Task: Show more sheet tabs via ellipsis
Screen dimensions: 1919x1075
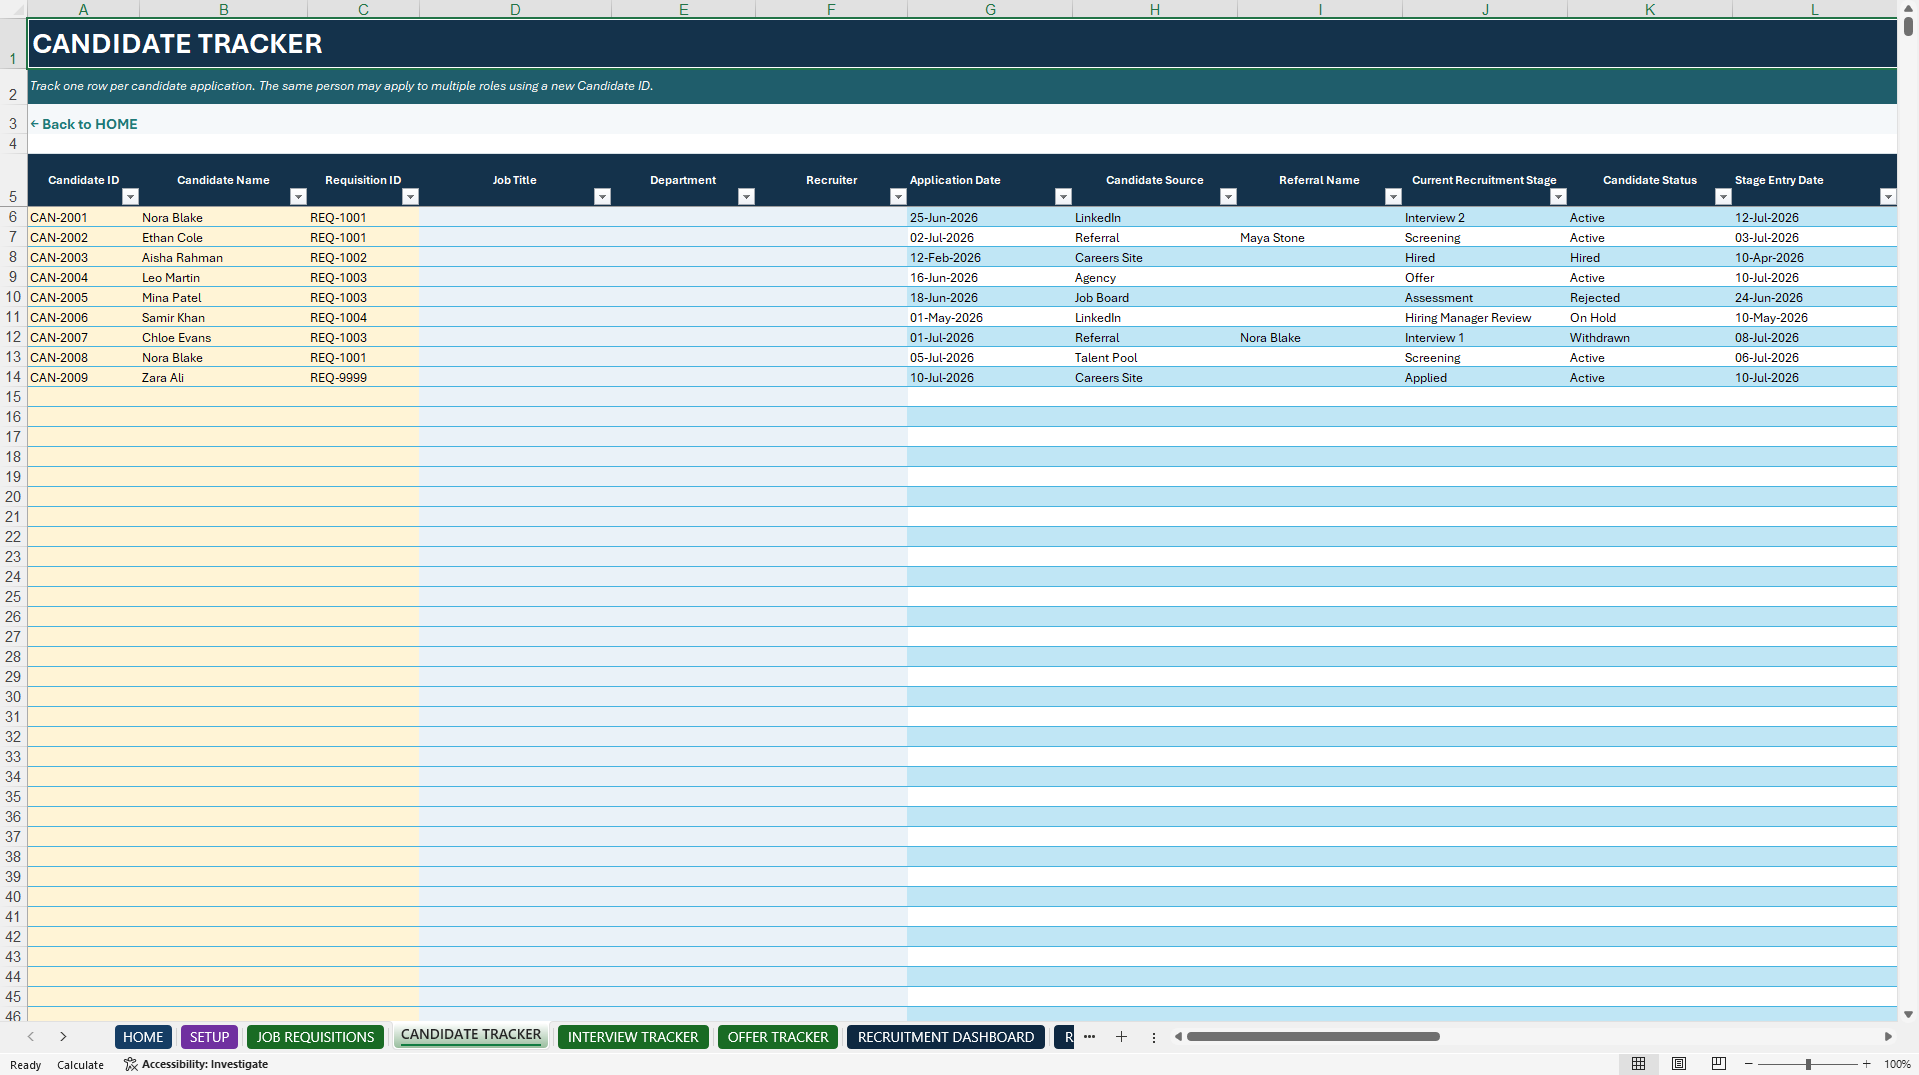Action: click(x=1089, y=1037)
